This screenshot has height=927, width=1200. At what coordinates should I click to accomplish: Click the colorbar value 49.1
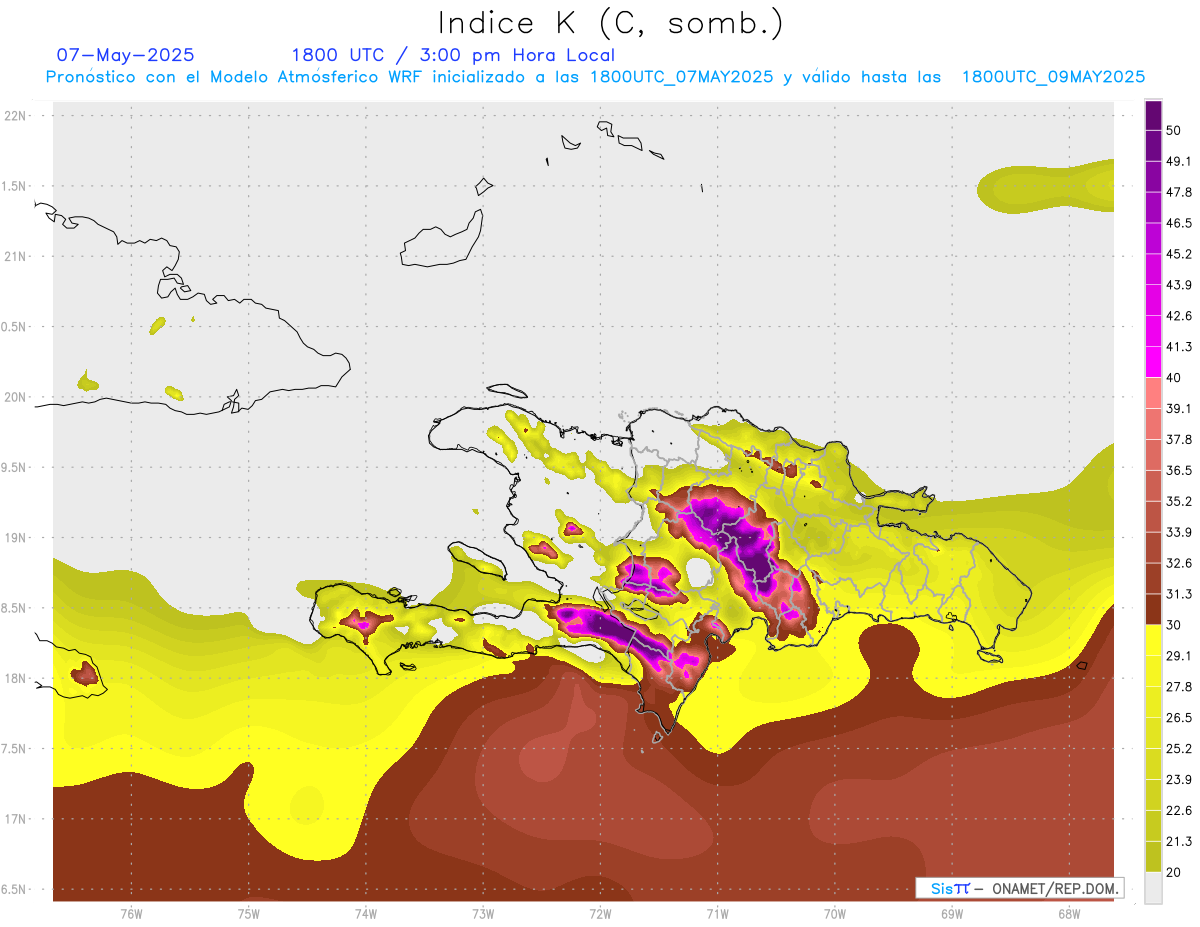tap(1178, 161)
